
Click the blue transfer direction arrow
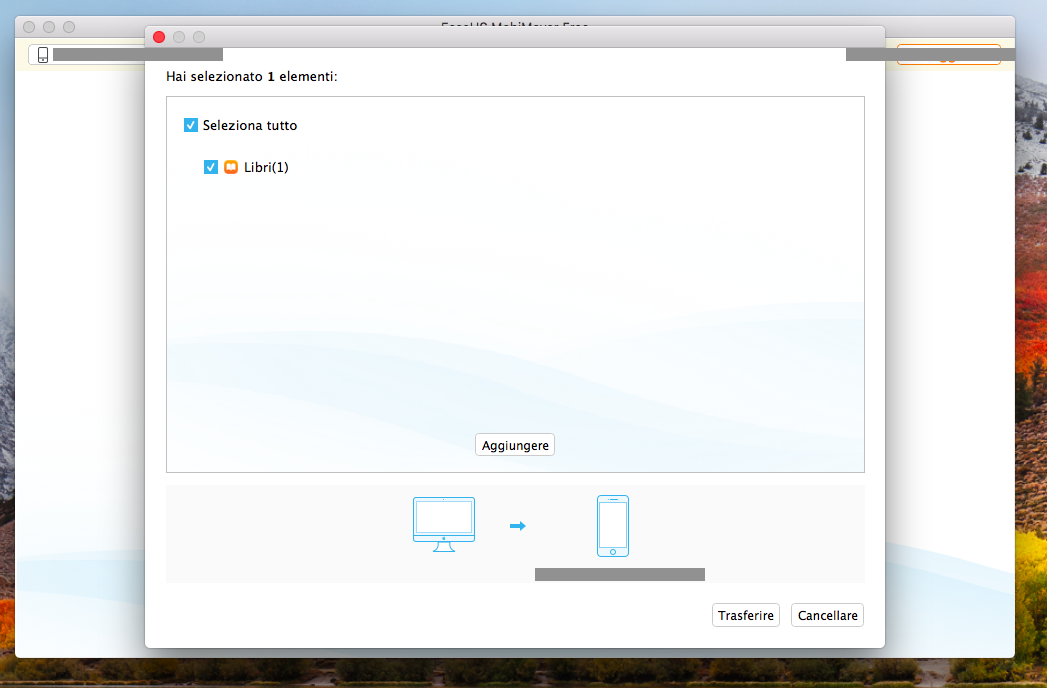(x=517, y=526)
